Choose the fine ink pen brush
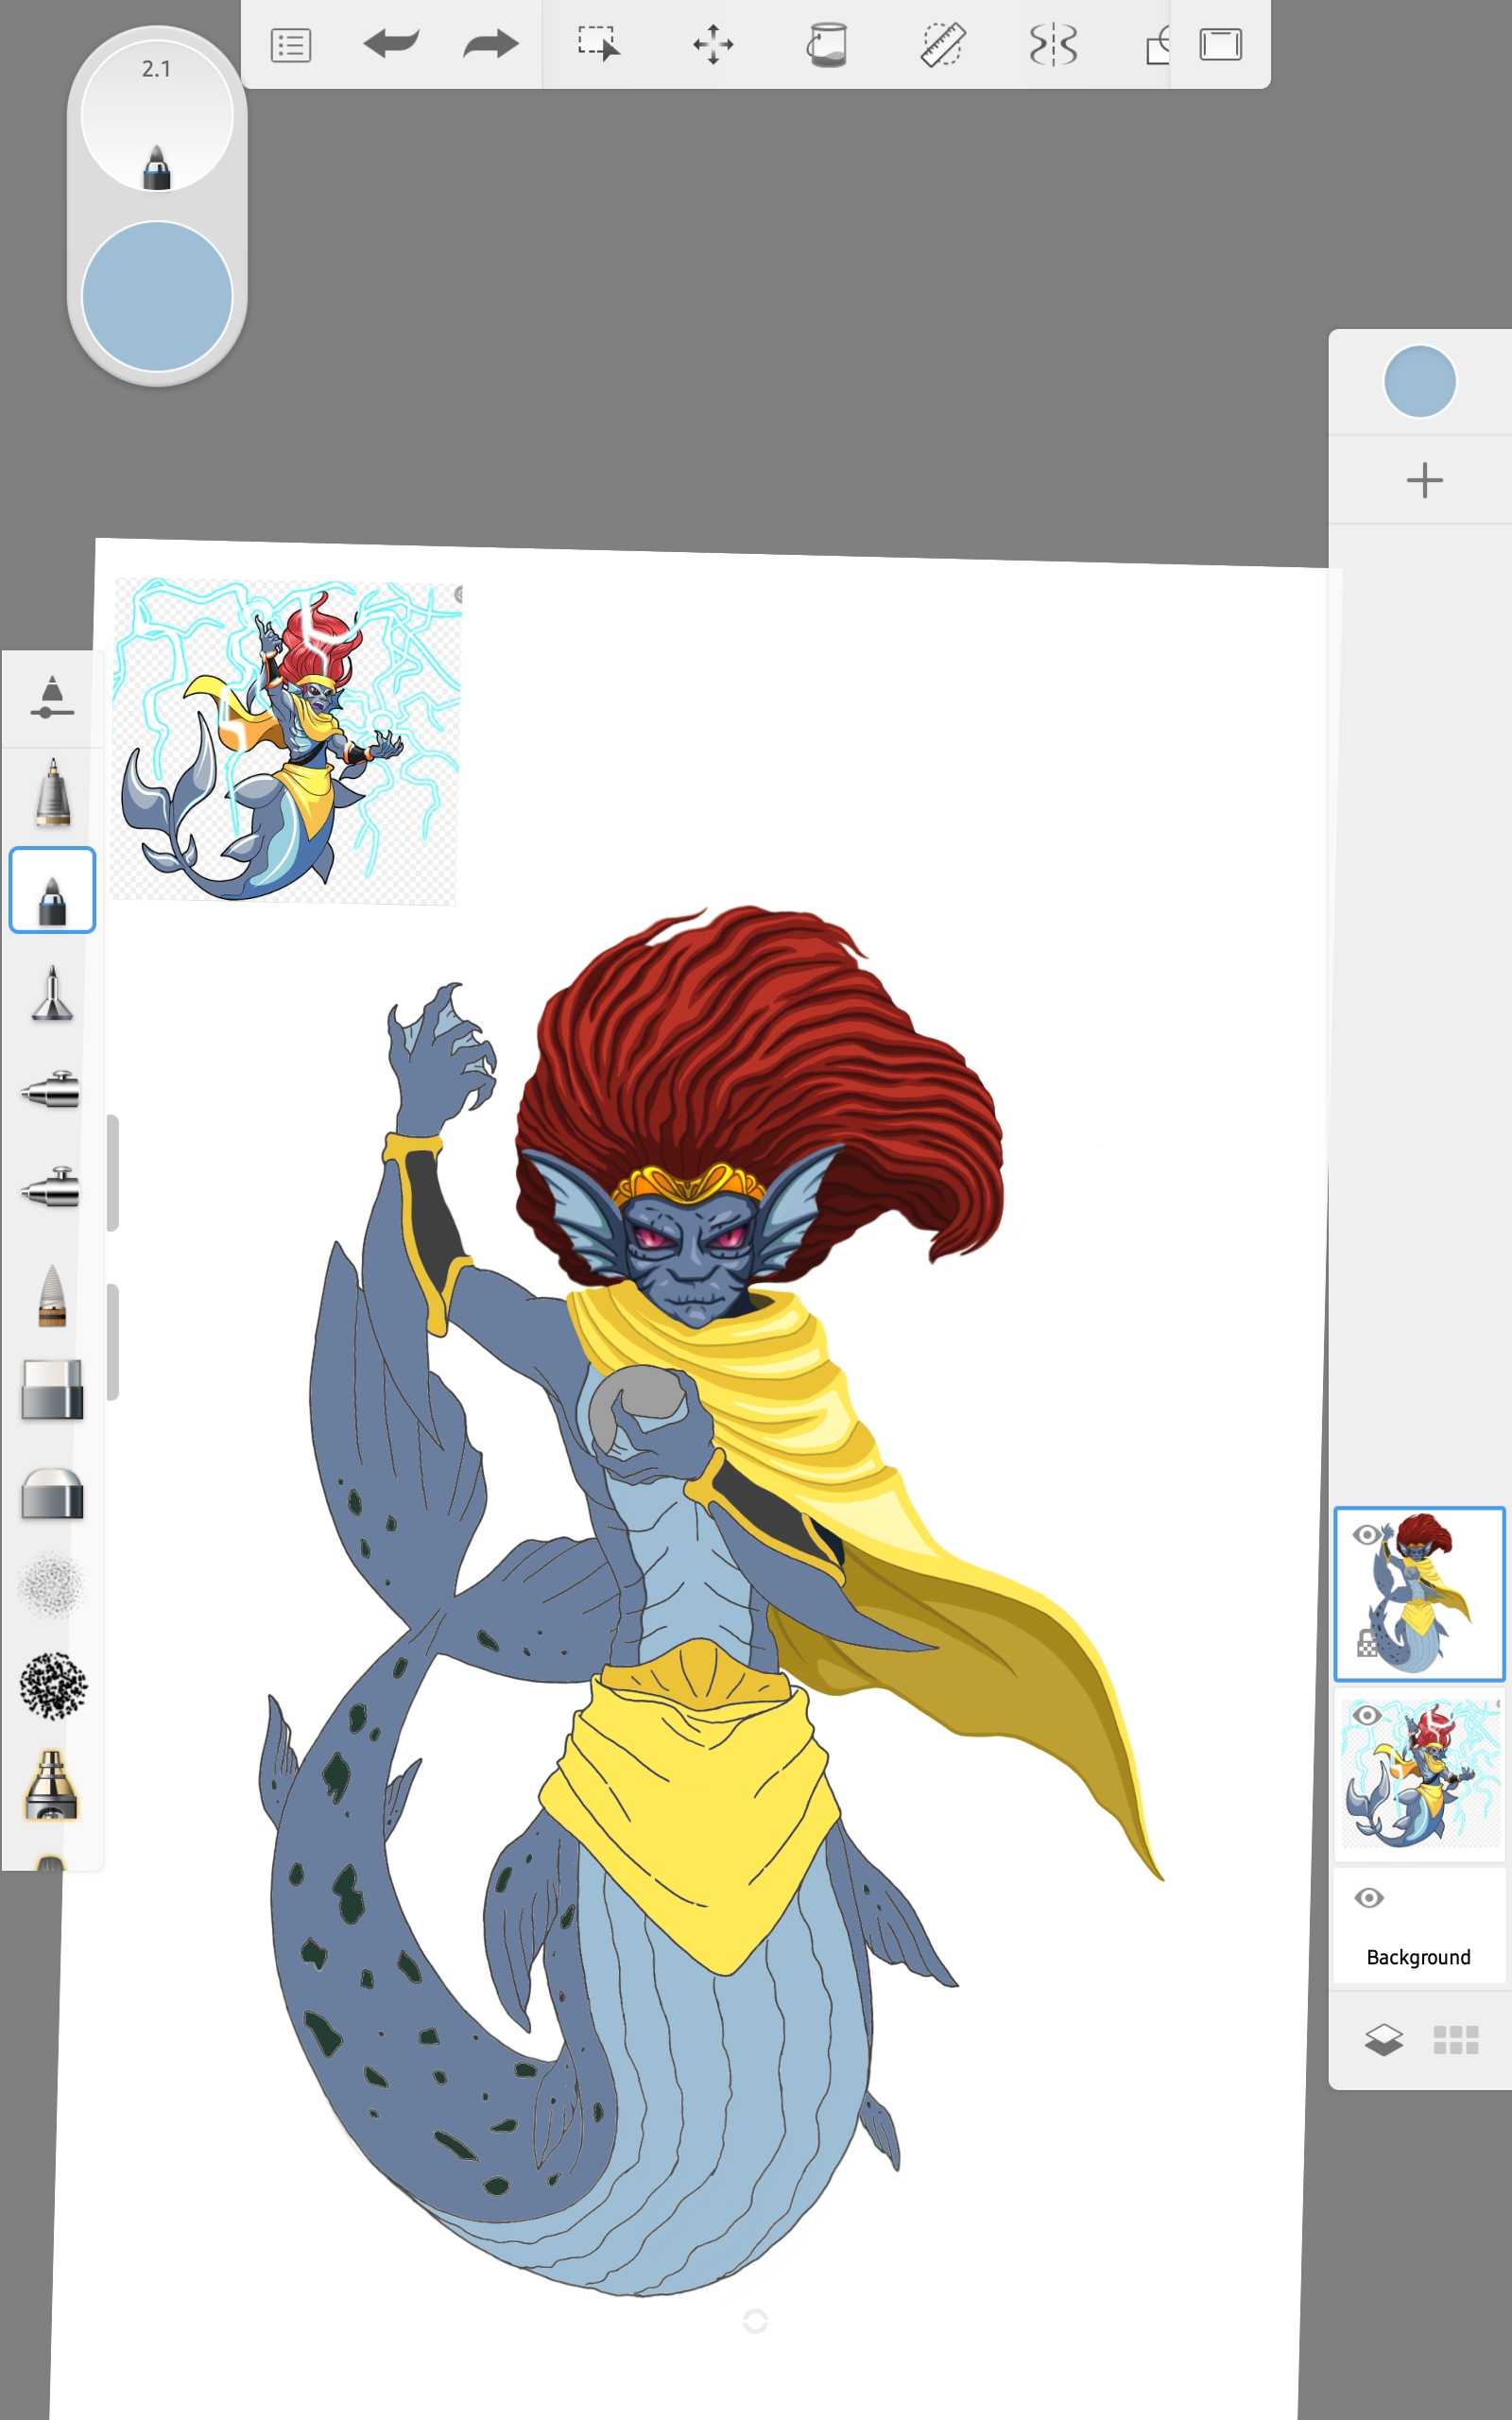Screen dimensions: 1512x2420 tap(52, 993)
